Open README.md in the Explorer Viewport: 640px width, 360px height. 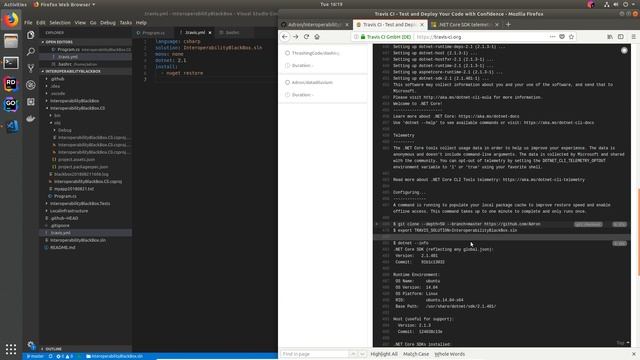pyautogui.click(x=62, y=248)
